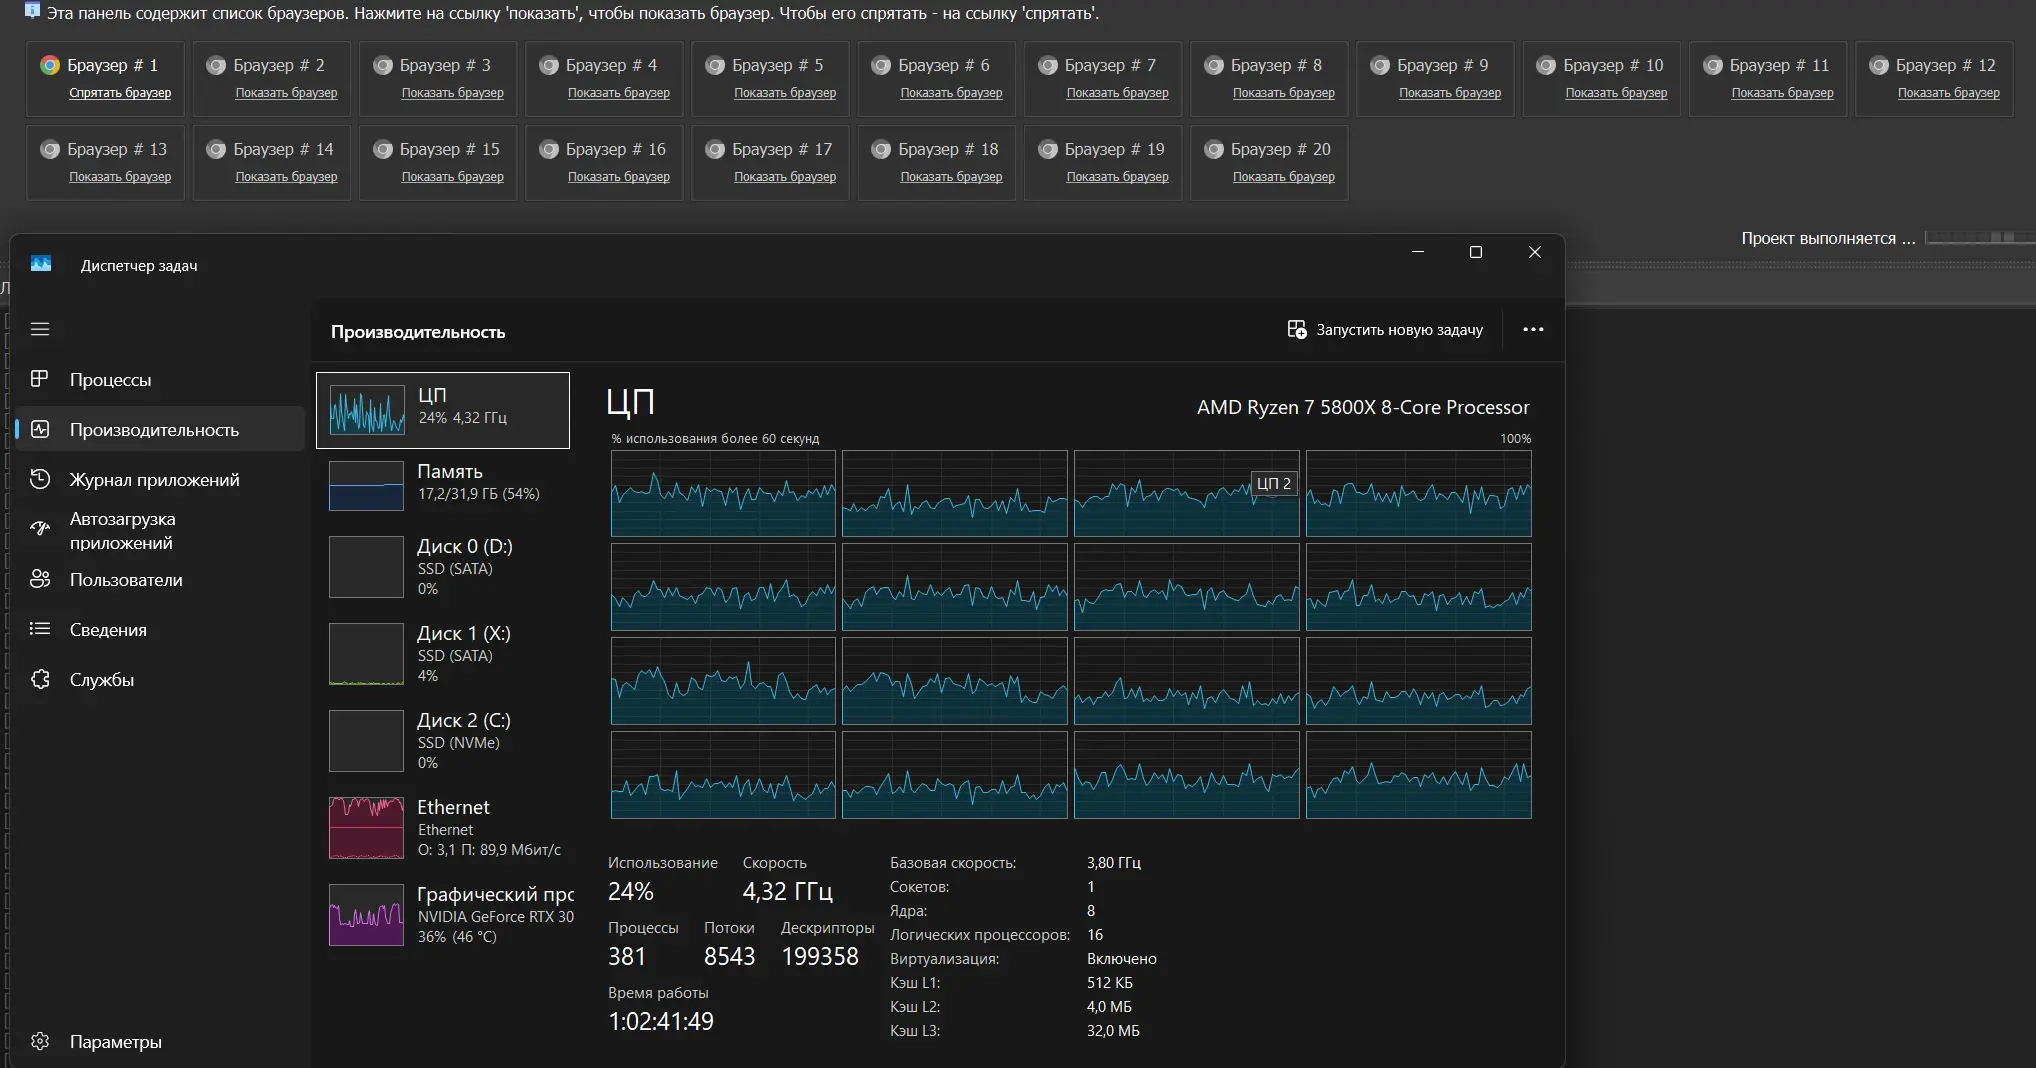Click Показать браузер for Браузер # 20
2036x1068 pixels.
(x=1284, y=177)
